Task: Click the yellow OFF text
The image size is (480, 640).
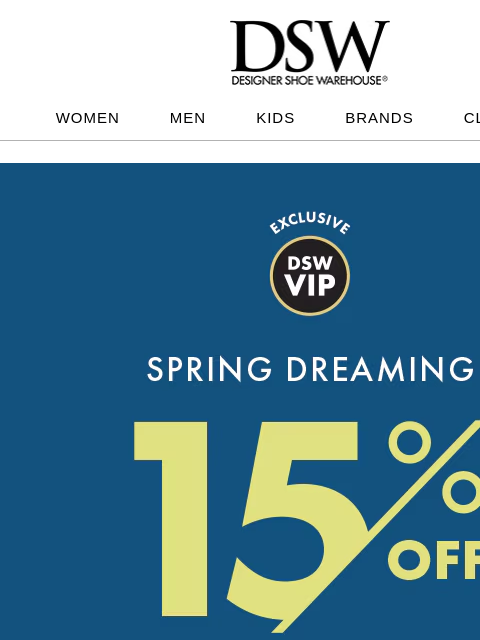Action: pyautogui.click(x=433, y=560)
